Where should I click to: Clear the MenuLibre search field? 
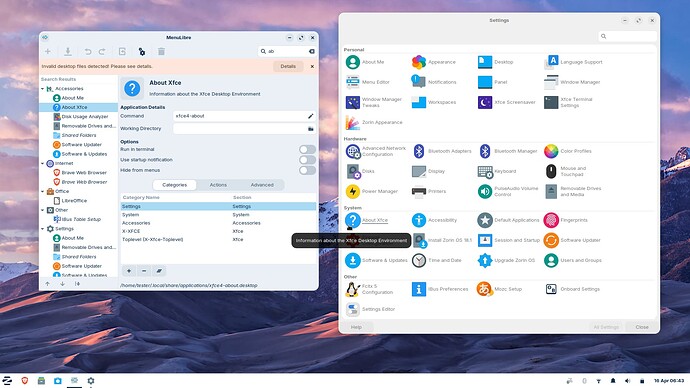312,51
